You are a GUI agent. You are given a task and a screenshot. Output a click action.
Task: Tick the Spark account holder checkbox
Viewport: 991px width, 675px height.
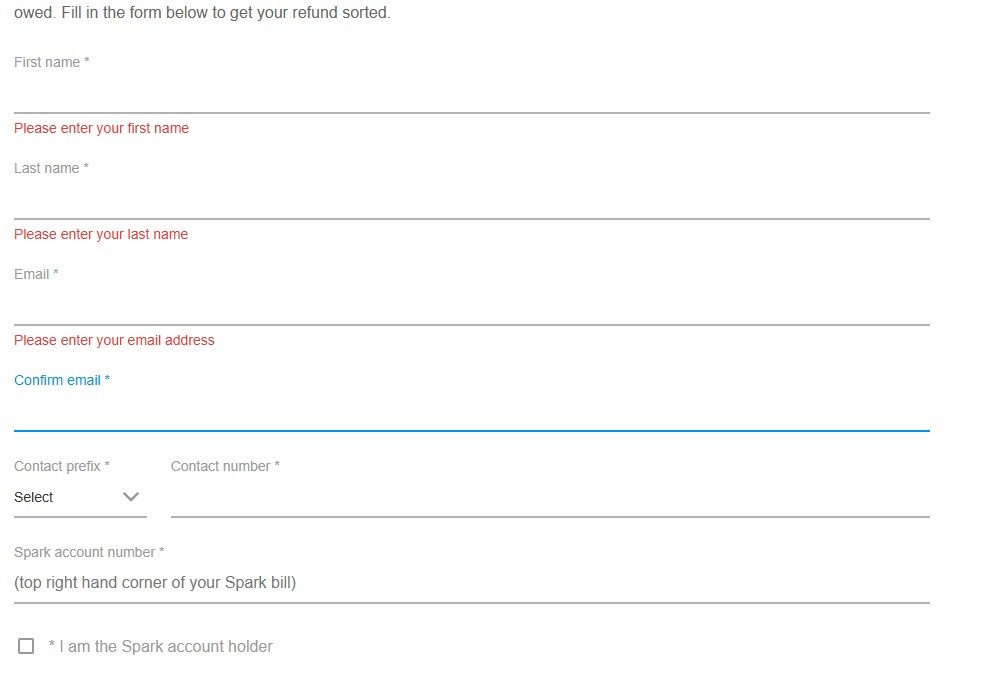click(x=26, y=647)
